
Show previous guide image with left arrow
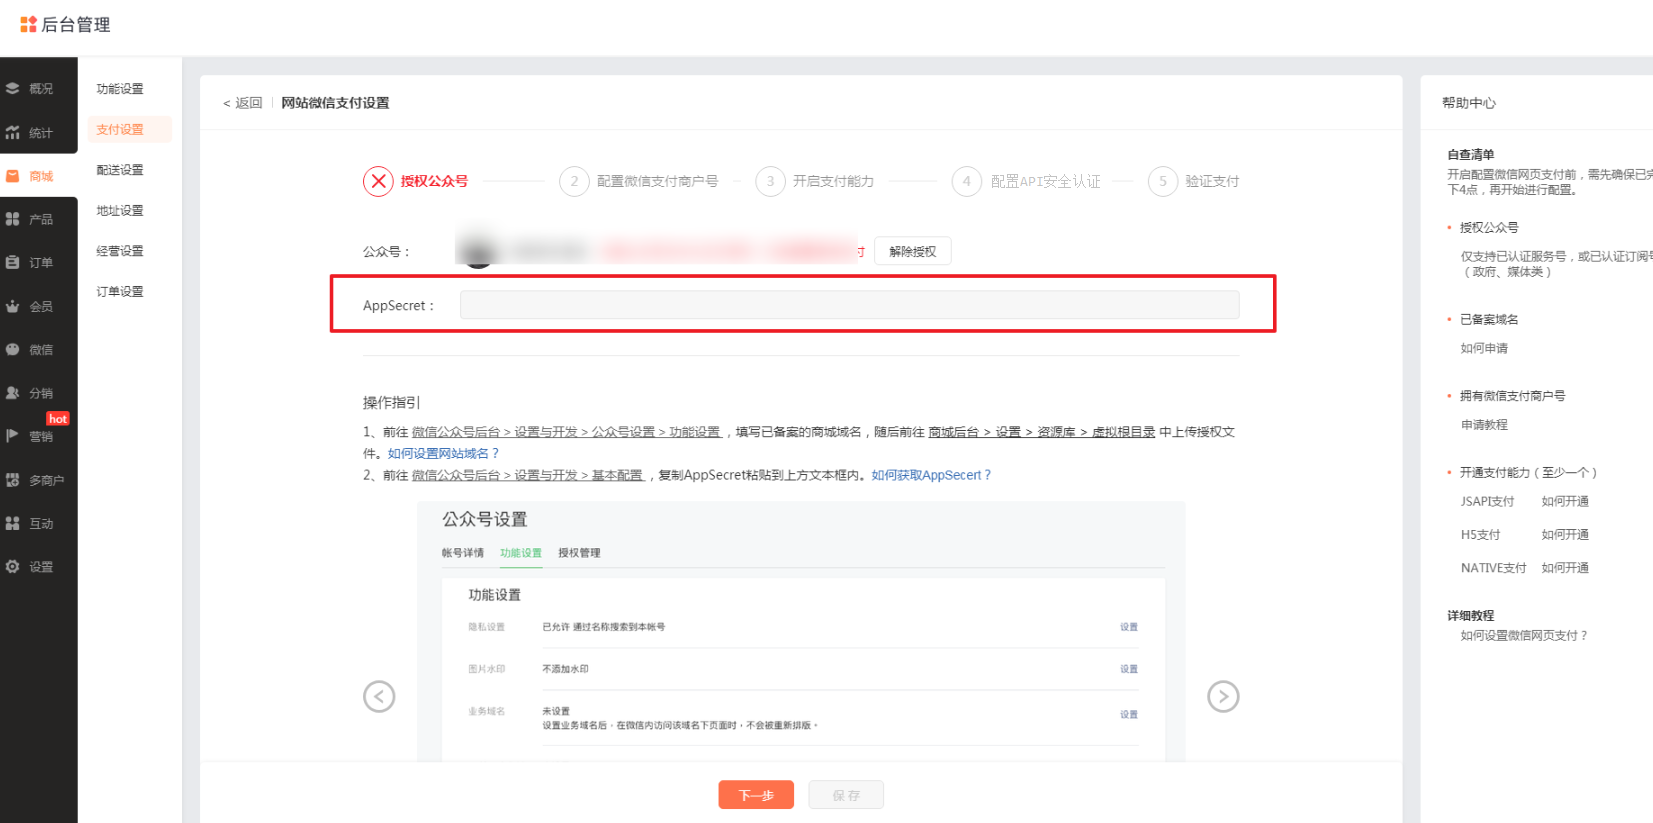click(379, 696)
